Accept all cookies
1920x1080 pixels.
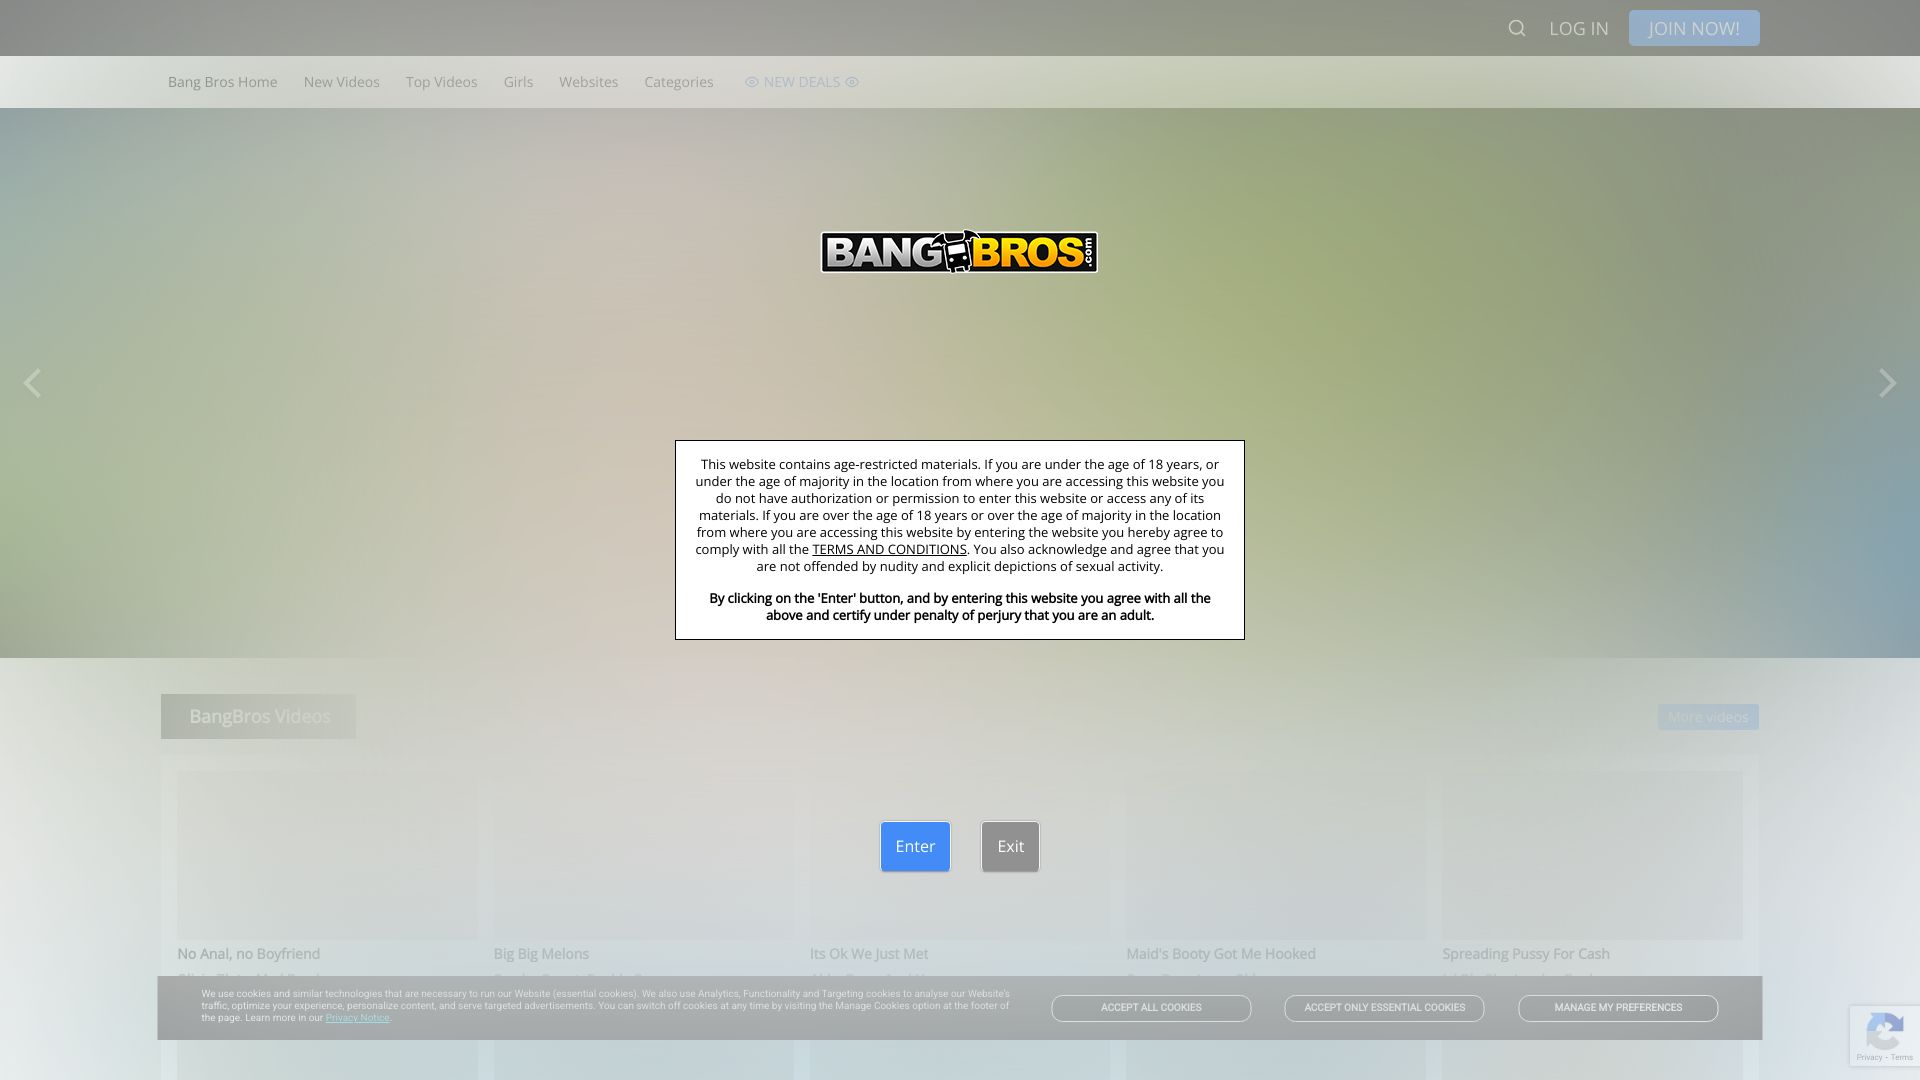[1151, 1008]
